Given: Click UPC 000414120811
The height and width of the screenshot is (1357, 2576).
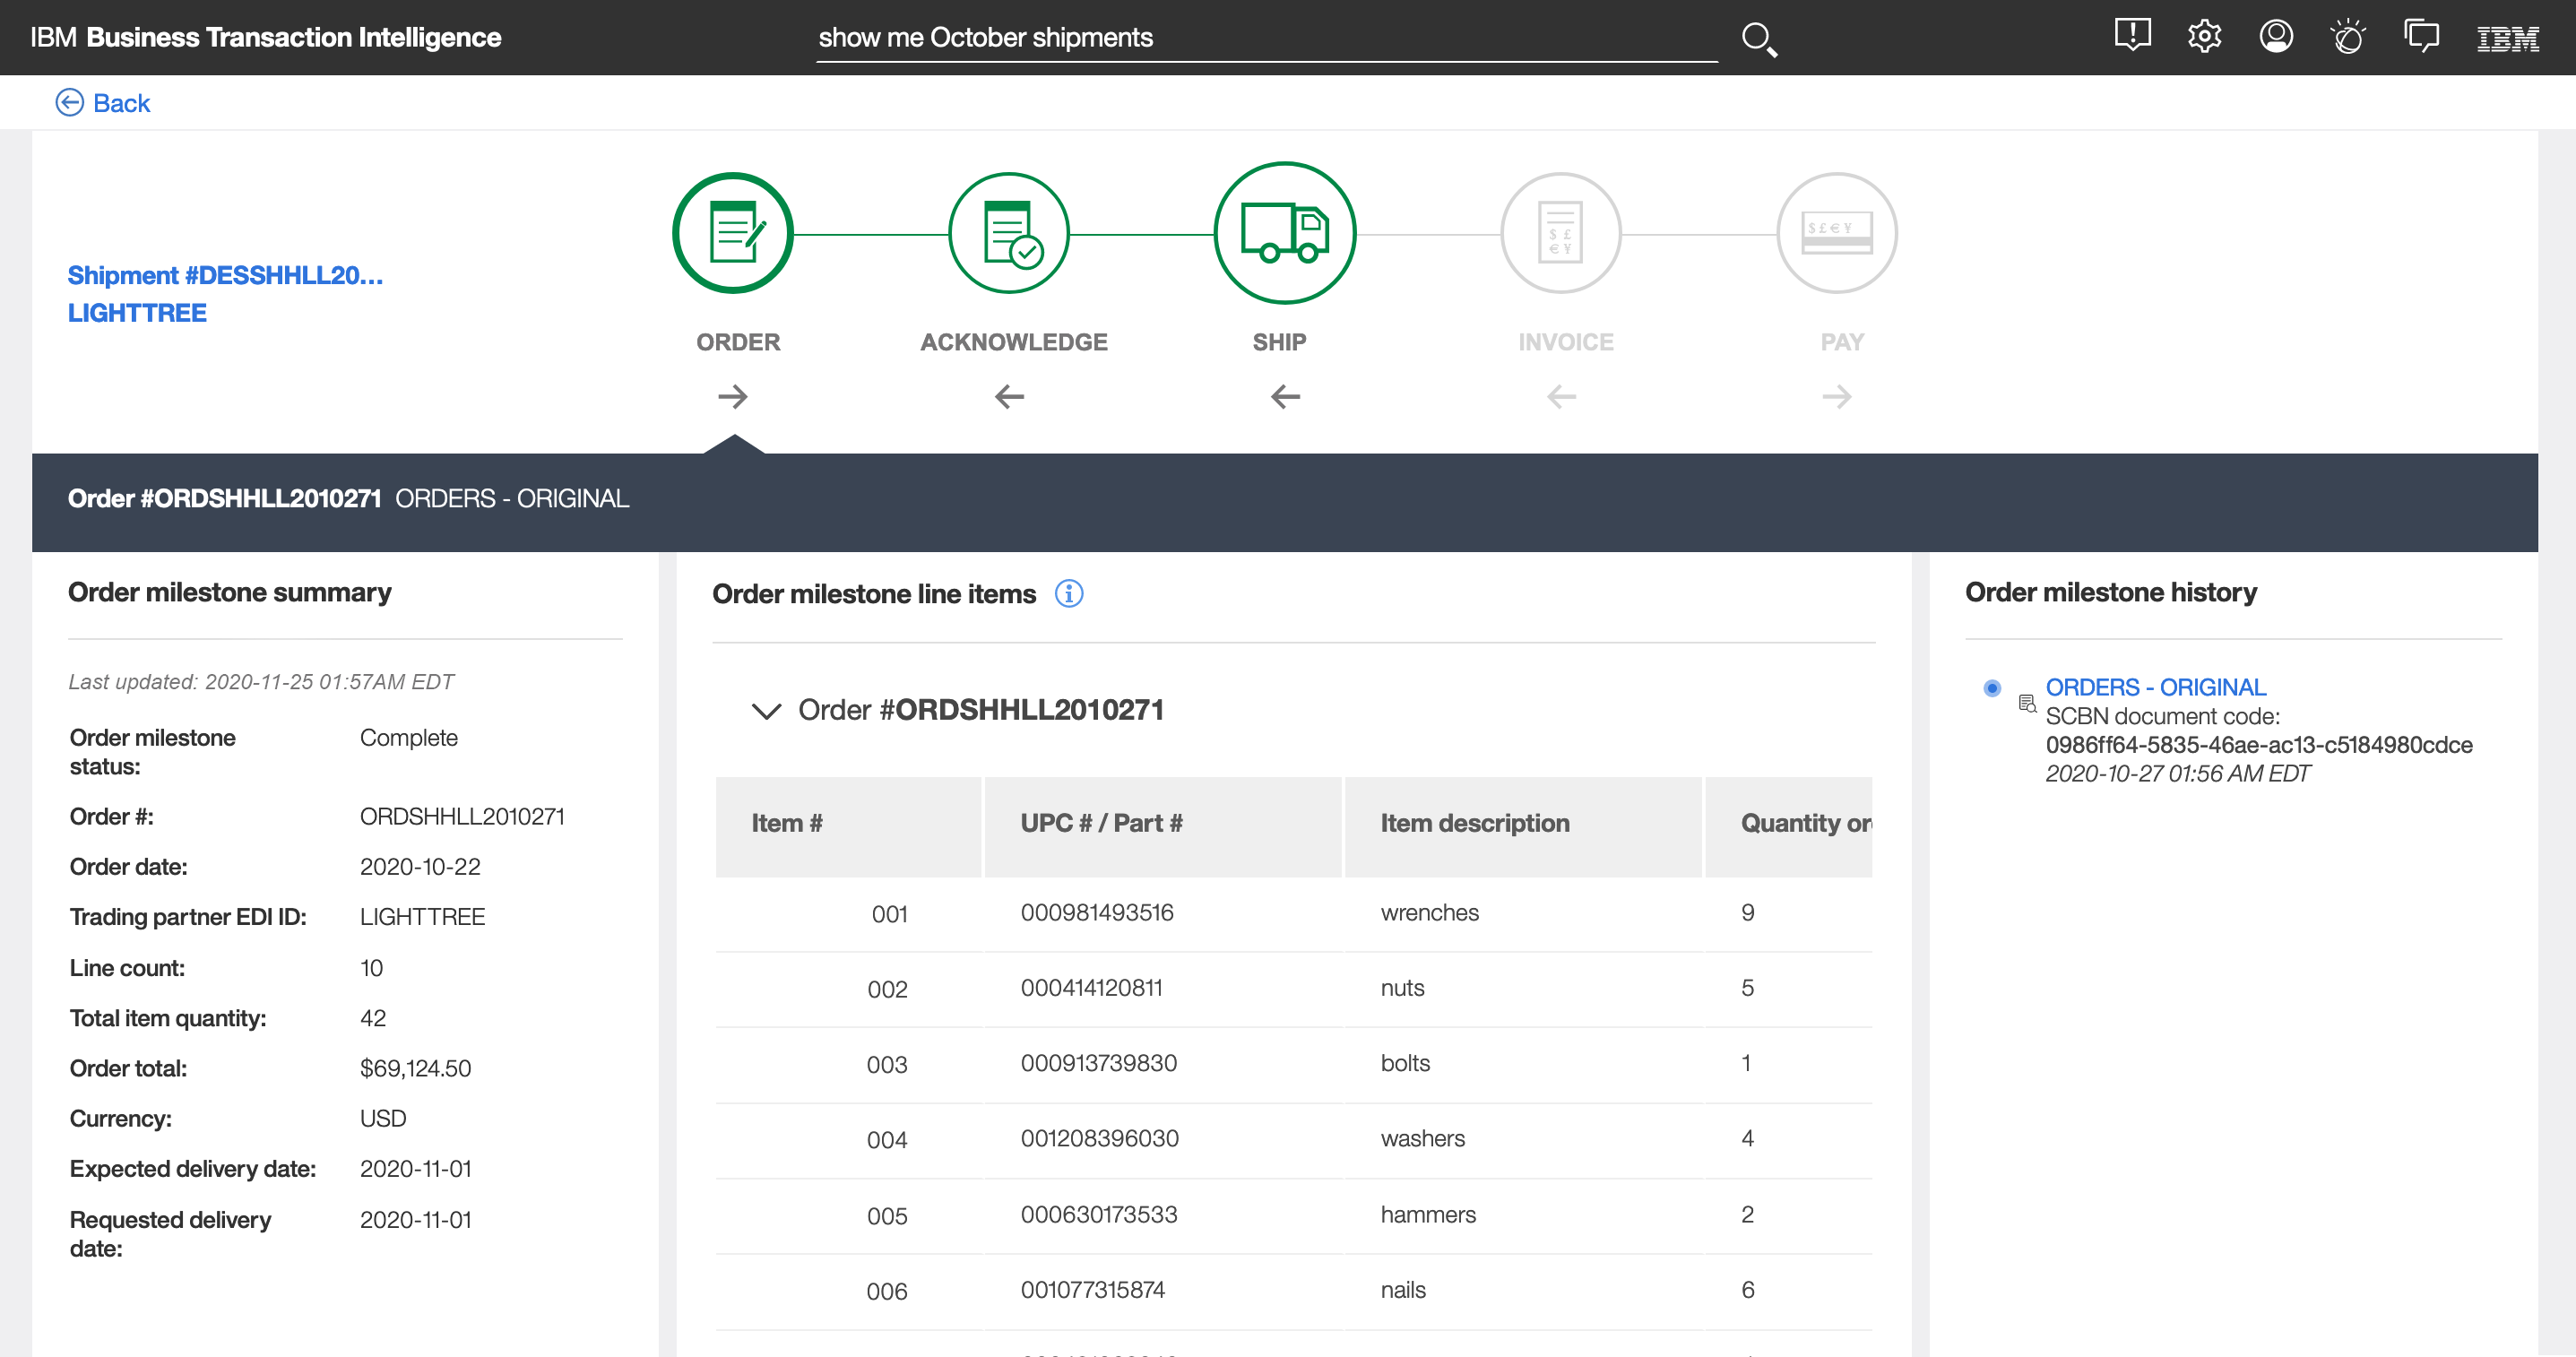Looking at the screenshot, I should point(1091,988).
